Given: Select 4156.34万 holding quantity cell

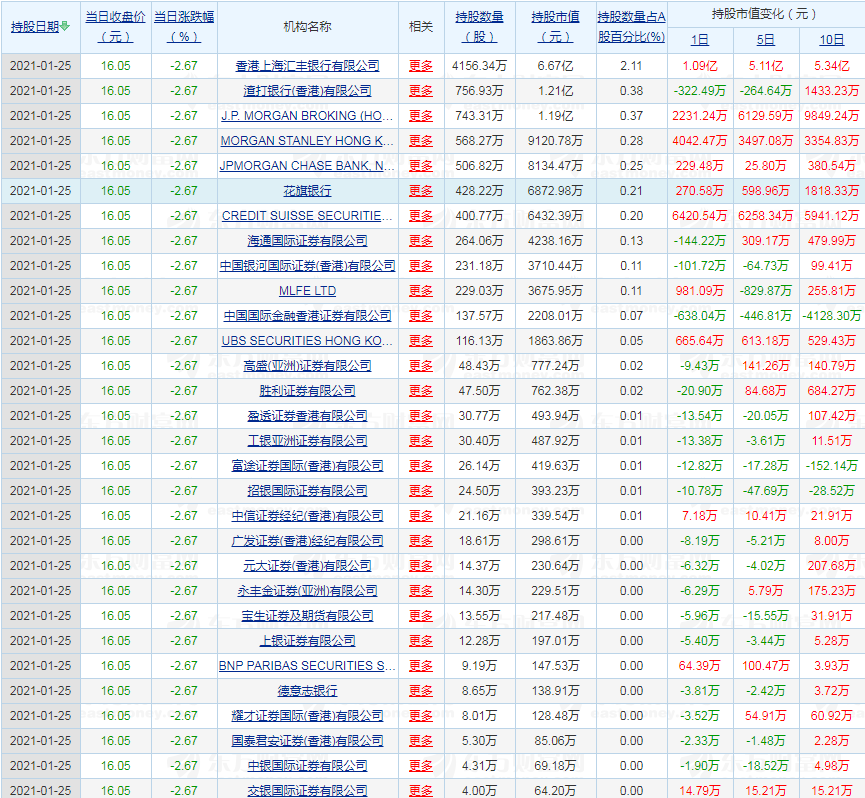Looking at the screenshot, I should [479, 66].
